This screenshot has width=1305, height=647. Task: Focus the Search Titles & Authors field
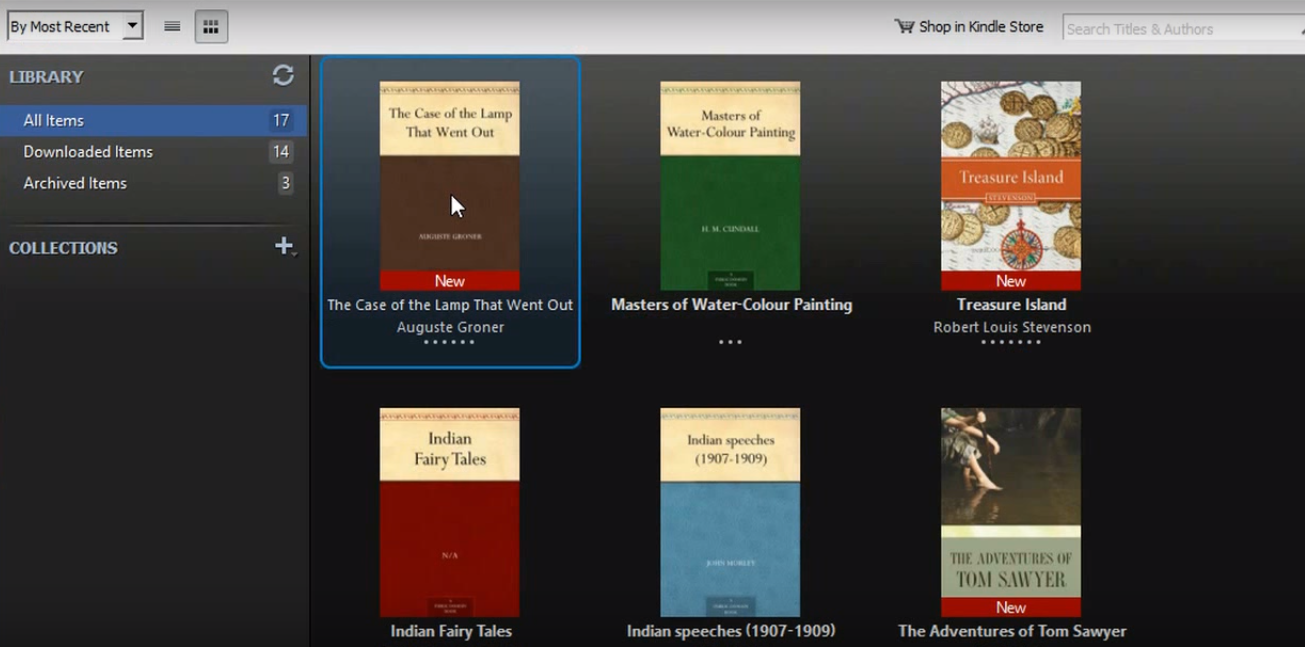(1183, 29)
